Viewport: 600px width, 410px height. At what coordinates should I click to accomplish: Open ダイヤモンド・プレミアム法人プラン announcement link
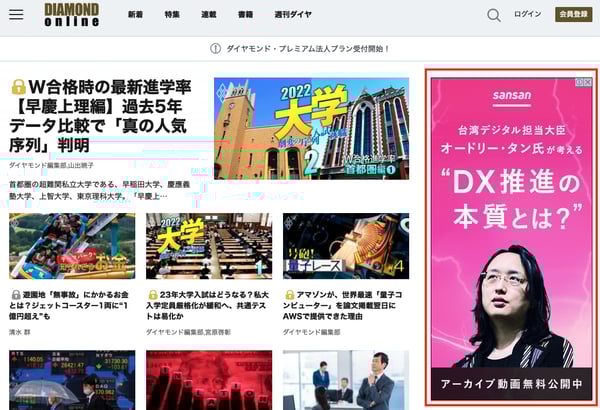pyautogui.click(x=307, y=49)
